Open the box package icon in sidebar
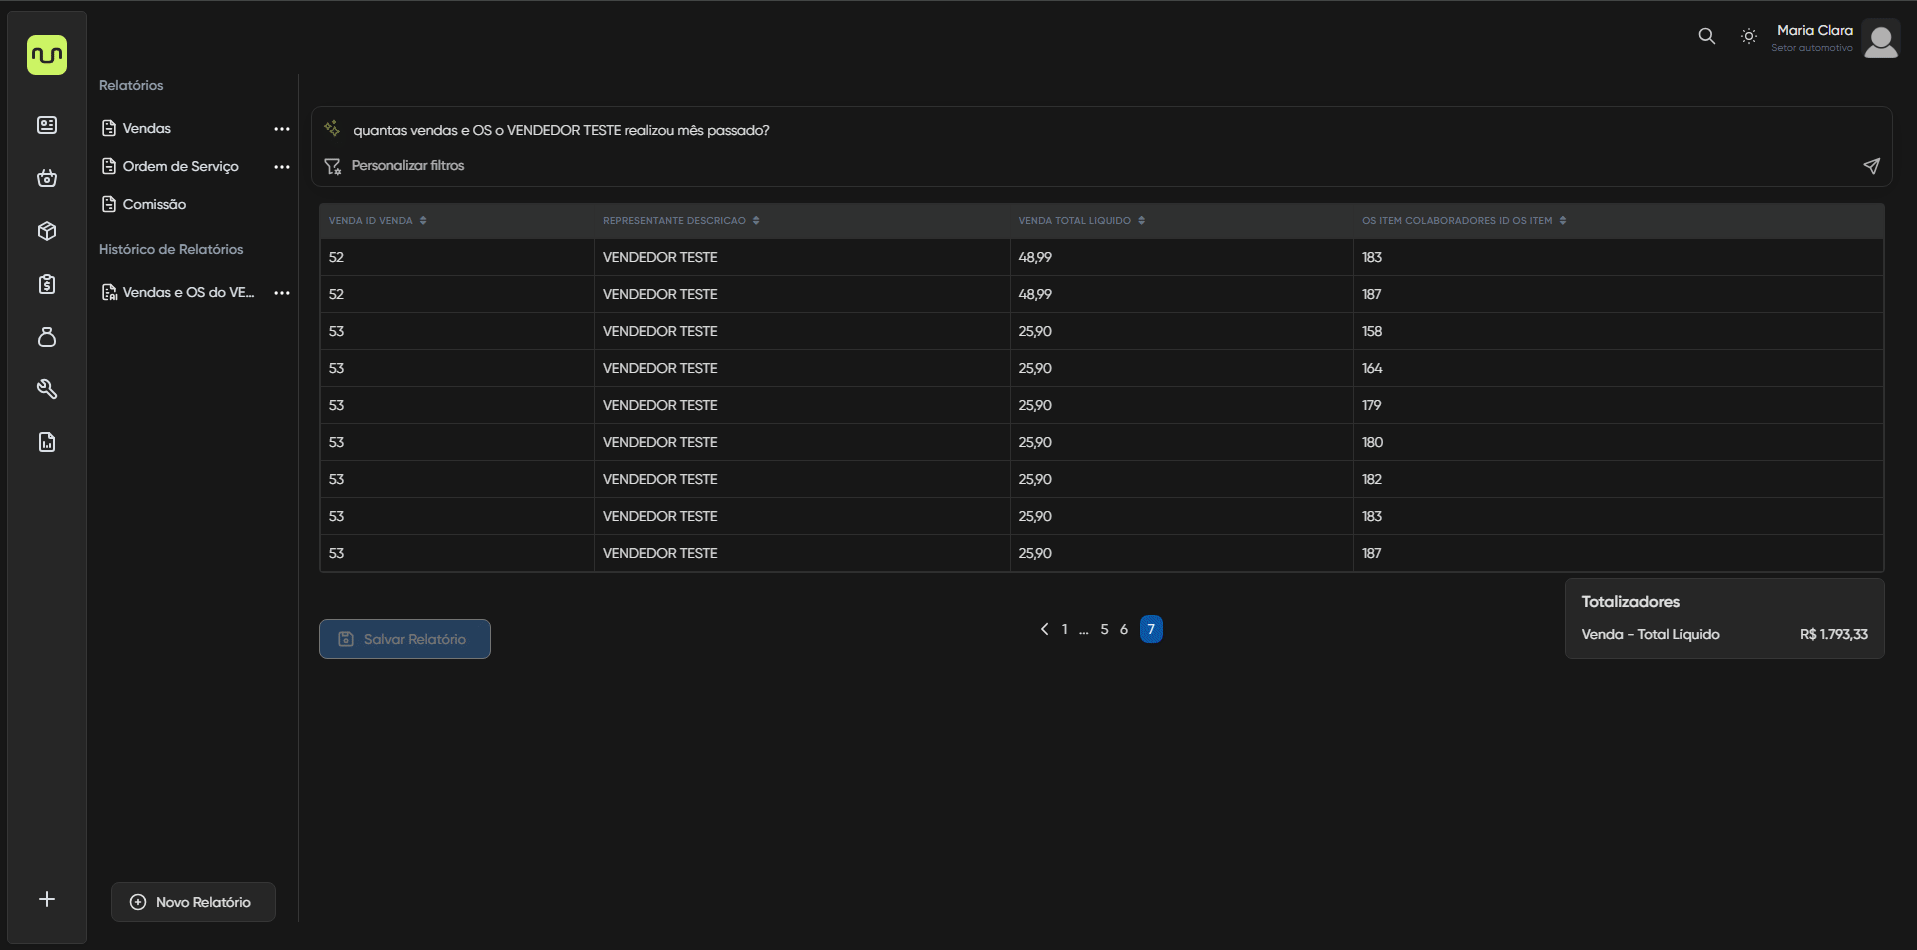Viewport: 1917px width, 950px height. point(47,231)
